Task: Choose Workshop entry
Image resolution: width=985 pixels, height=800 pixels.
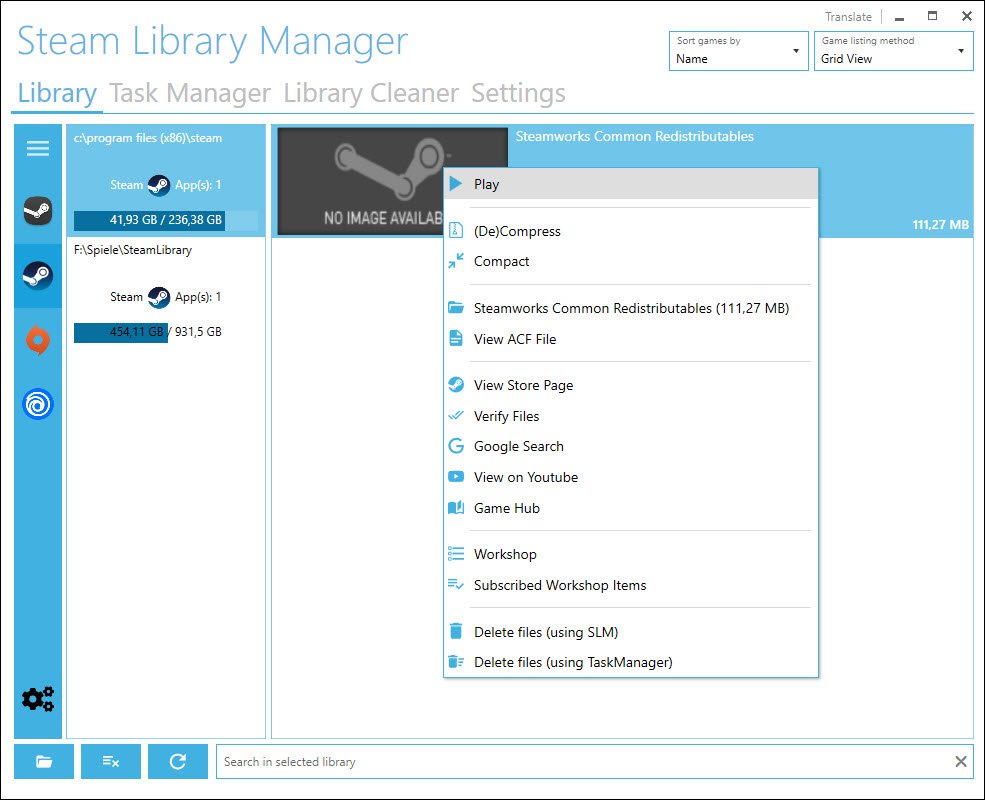Action: click(x=631, y=554)
